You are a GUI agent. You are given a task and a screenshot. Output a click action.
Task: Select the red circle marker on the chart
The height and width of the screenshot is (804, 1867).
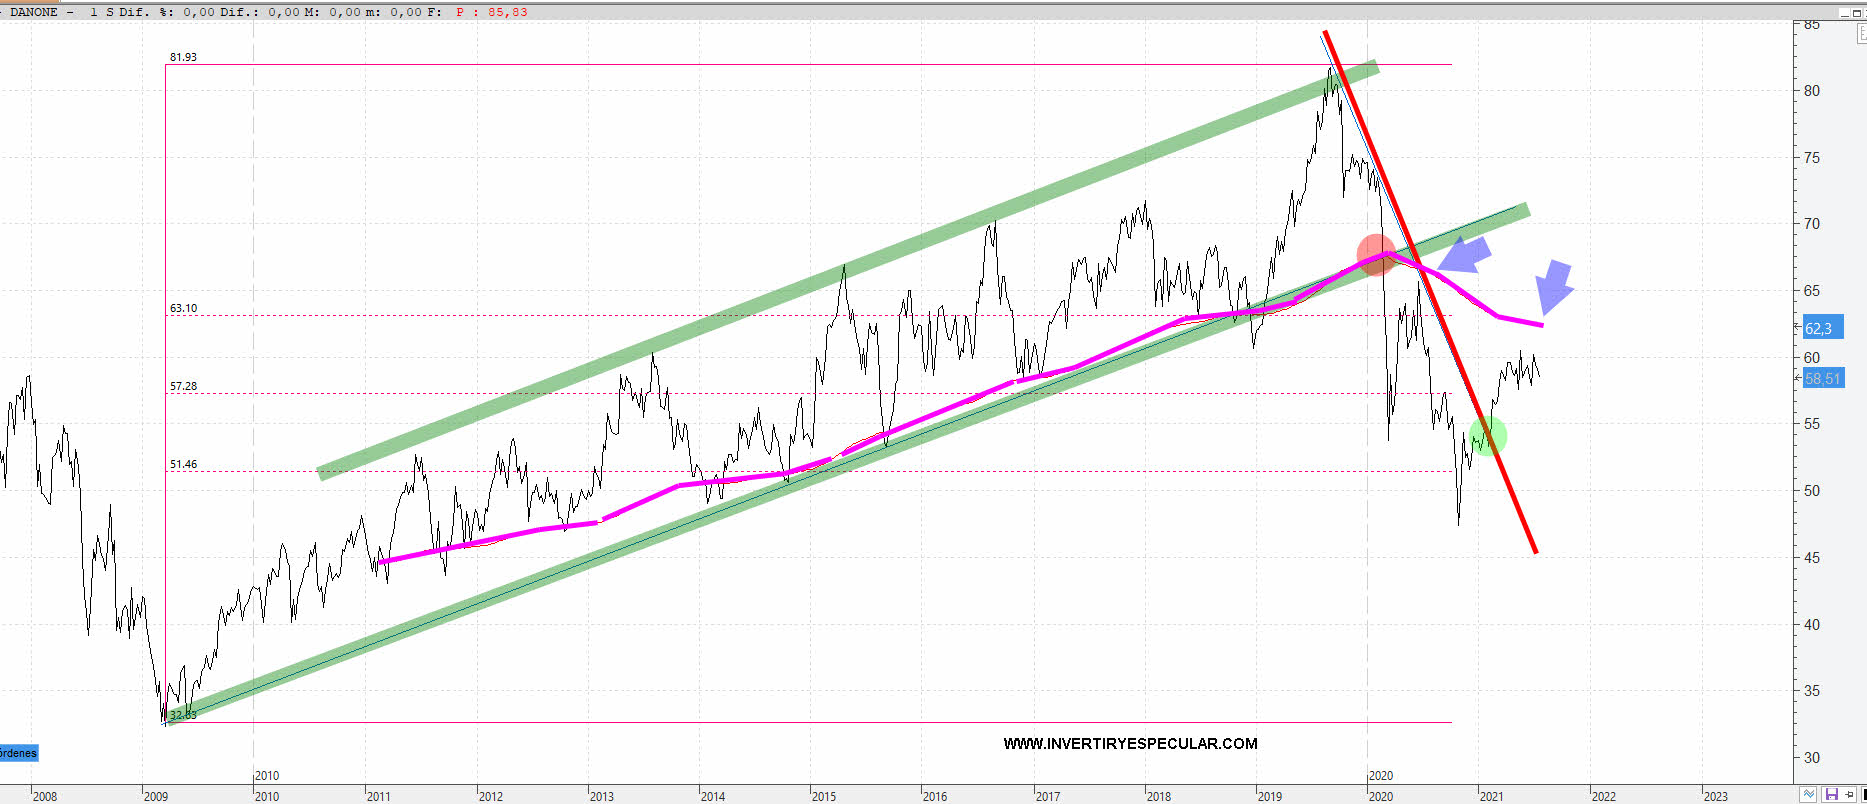(x=1376, y=254)
